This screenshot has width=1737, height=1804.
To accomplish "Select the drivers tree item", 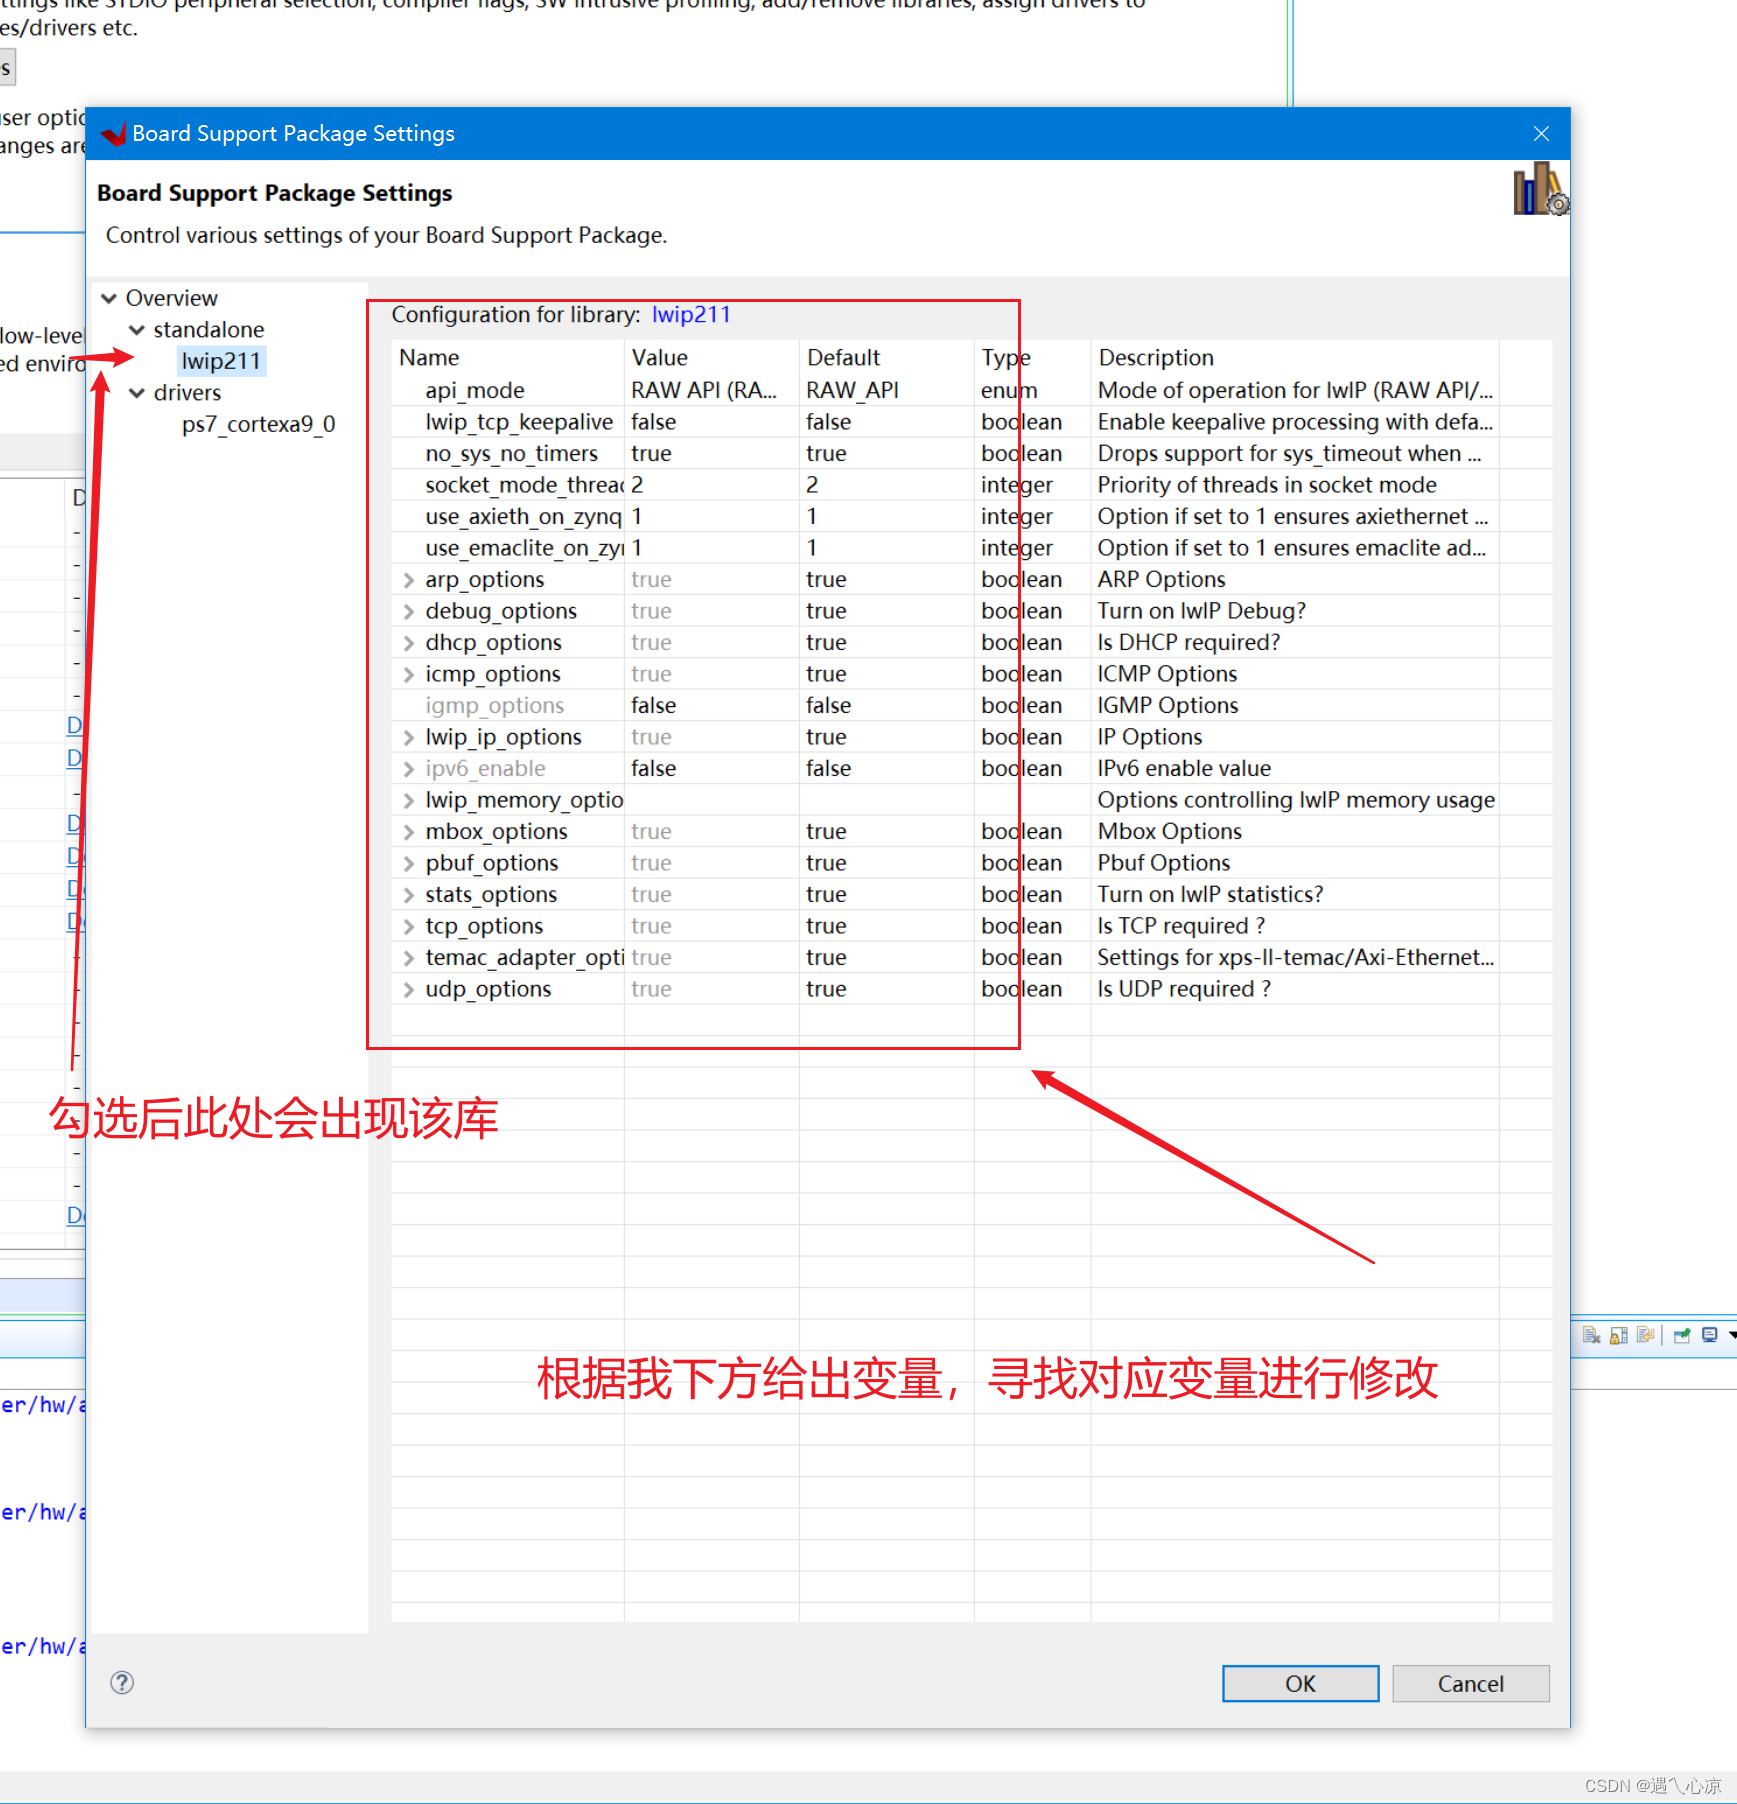I will pos(187,393).
